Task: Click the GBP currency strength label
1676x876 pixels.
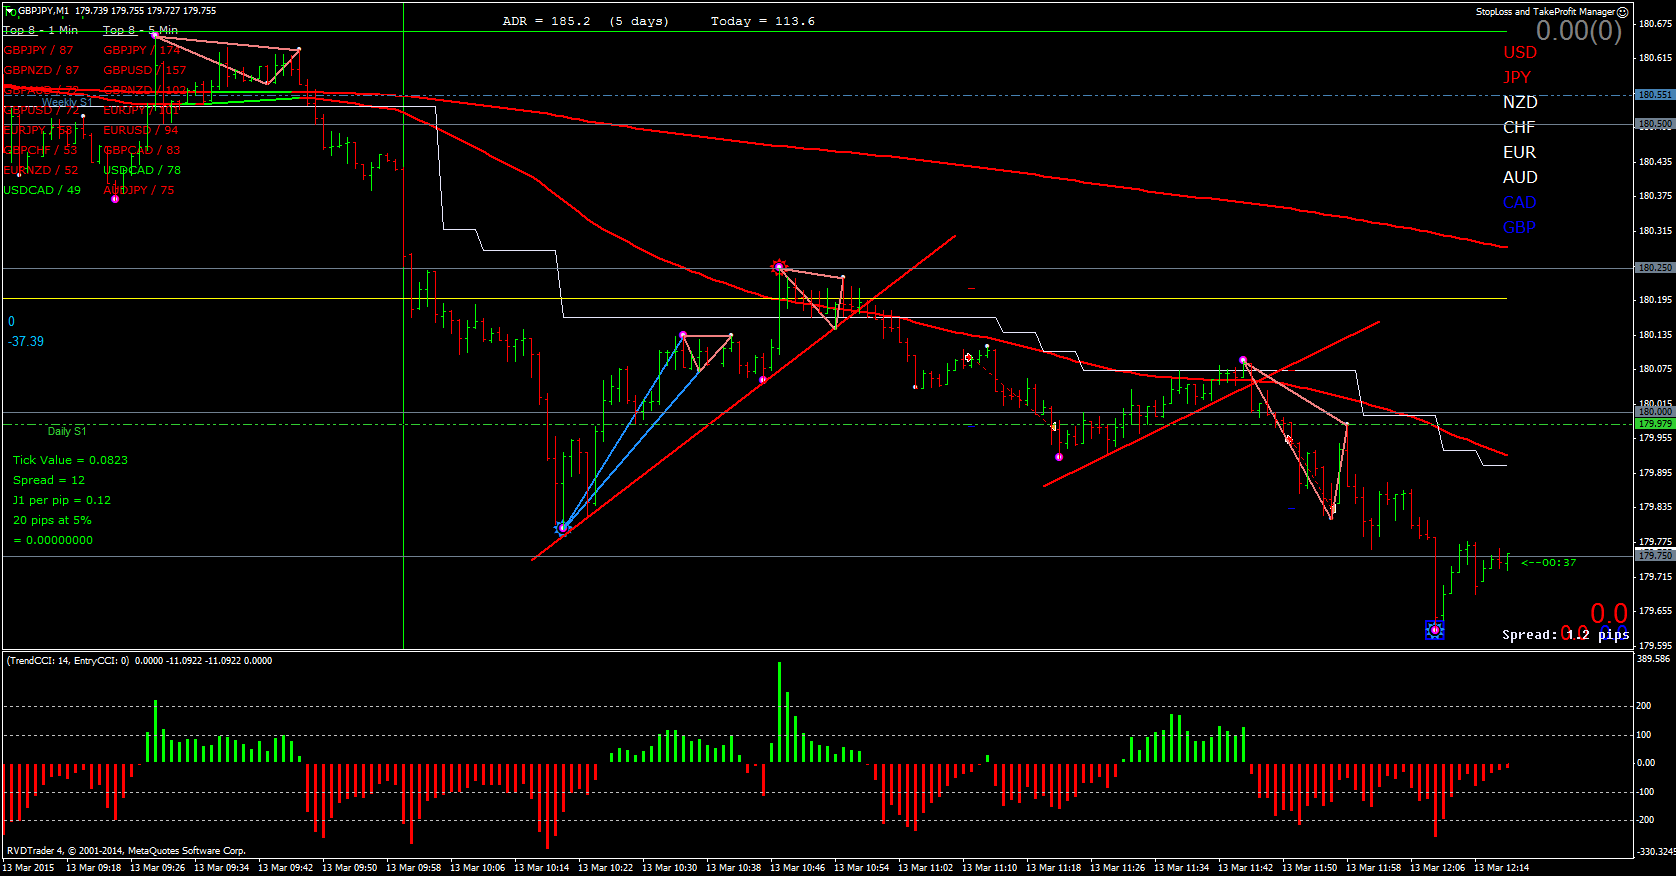Action: coord(1519,228)
